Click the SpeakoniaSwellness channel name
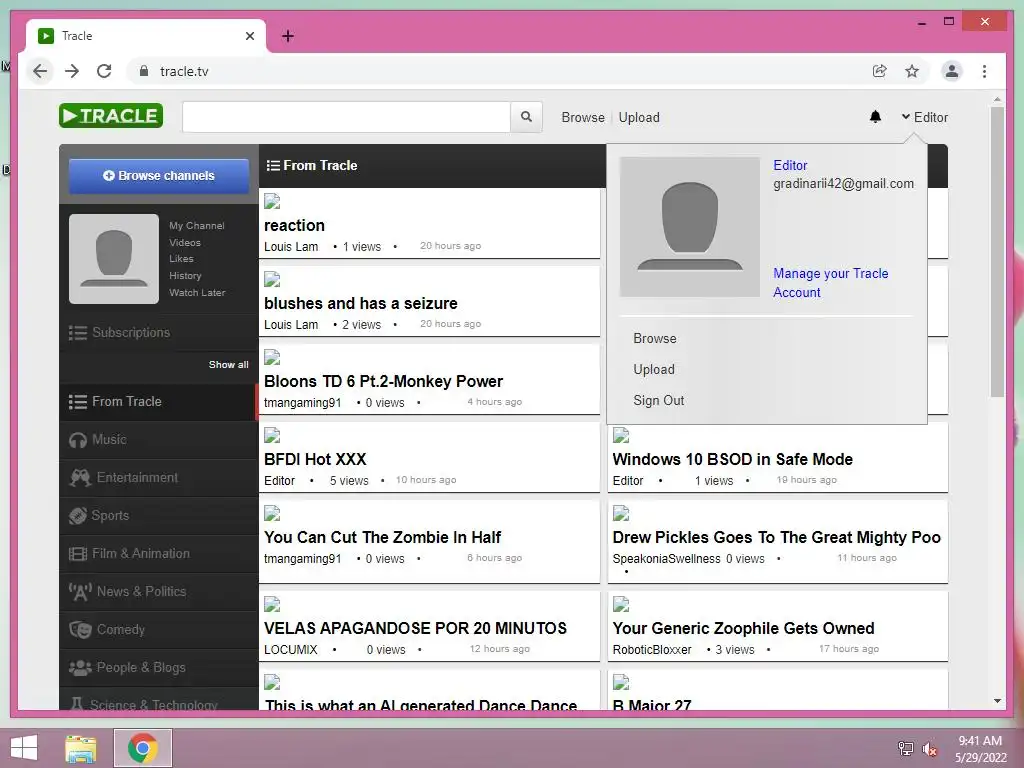 tap(666, 559)
